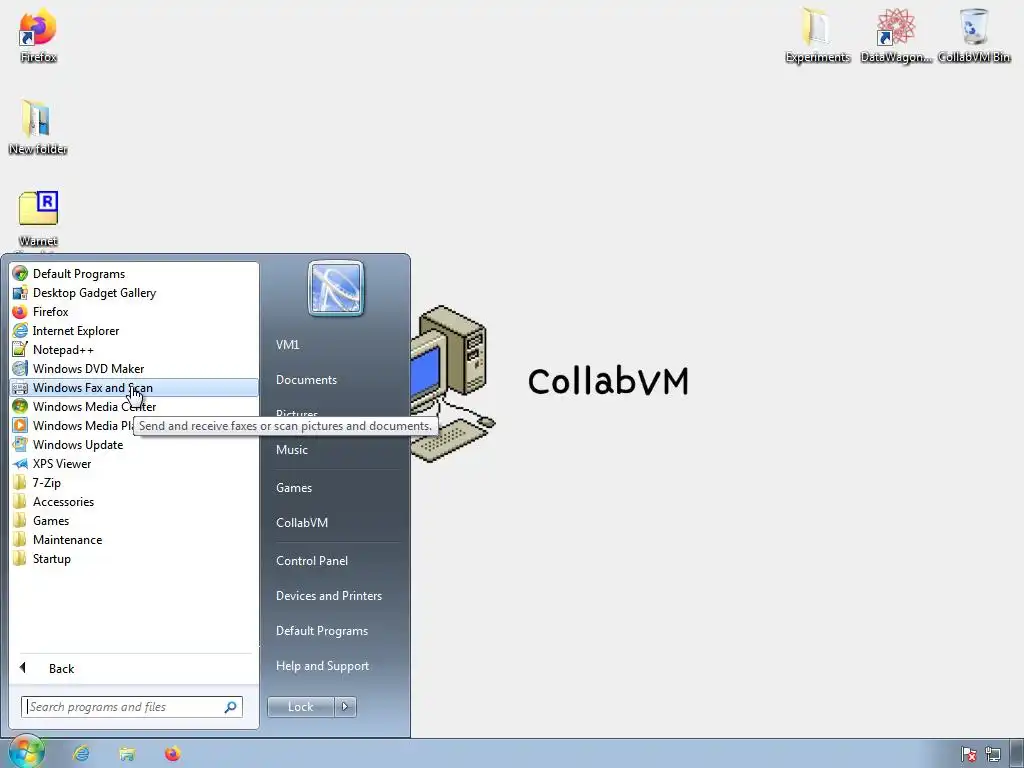Go Back to the previous Start menu view
This screenshot has width=1024, height=768.
click(x=134, y=668)
